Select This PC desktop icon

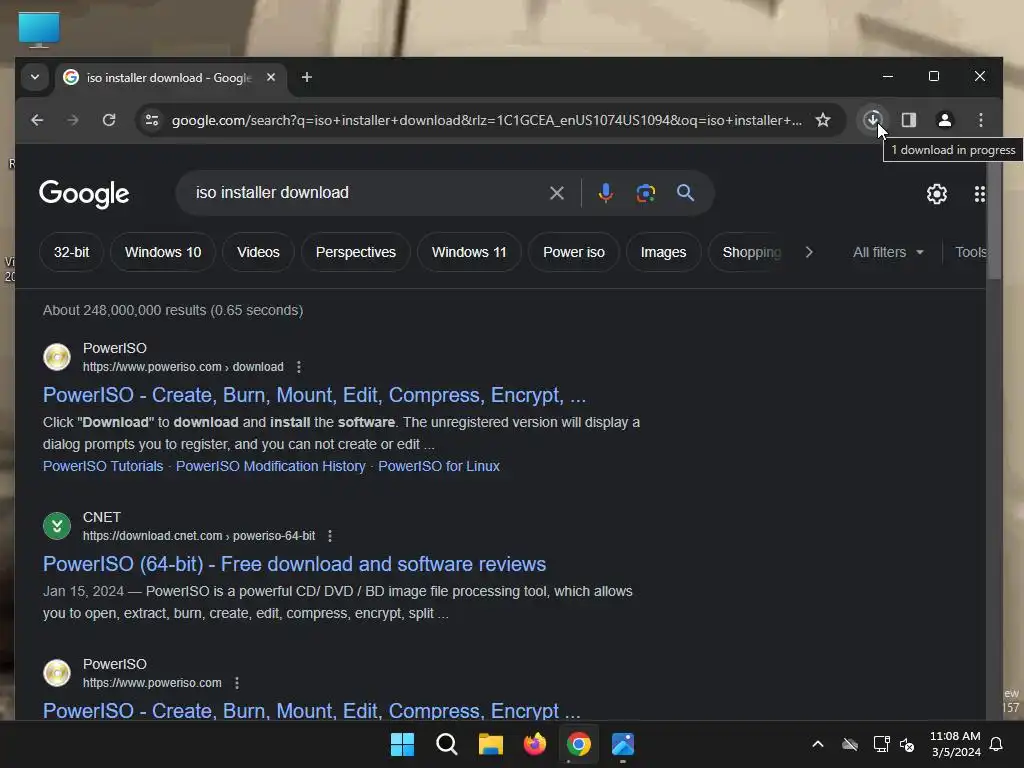tap(39, 29)
